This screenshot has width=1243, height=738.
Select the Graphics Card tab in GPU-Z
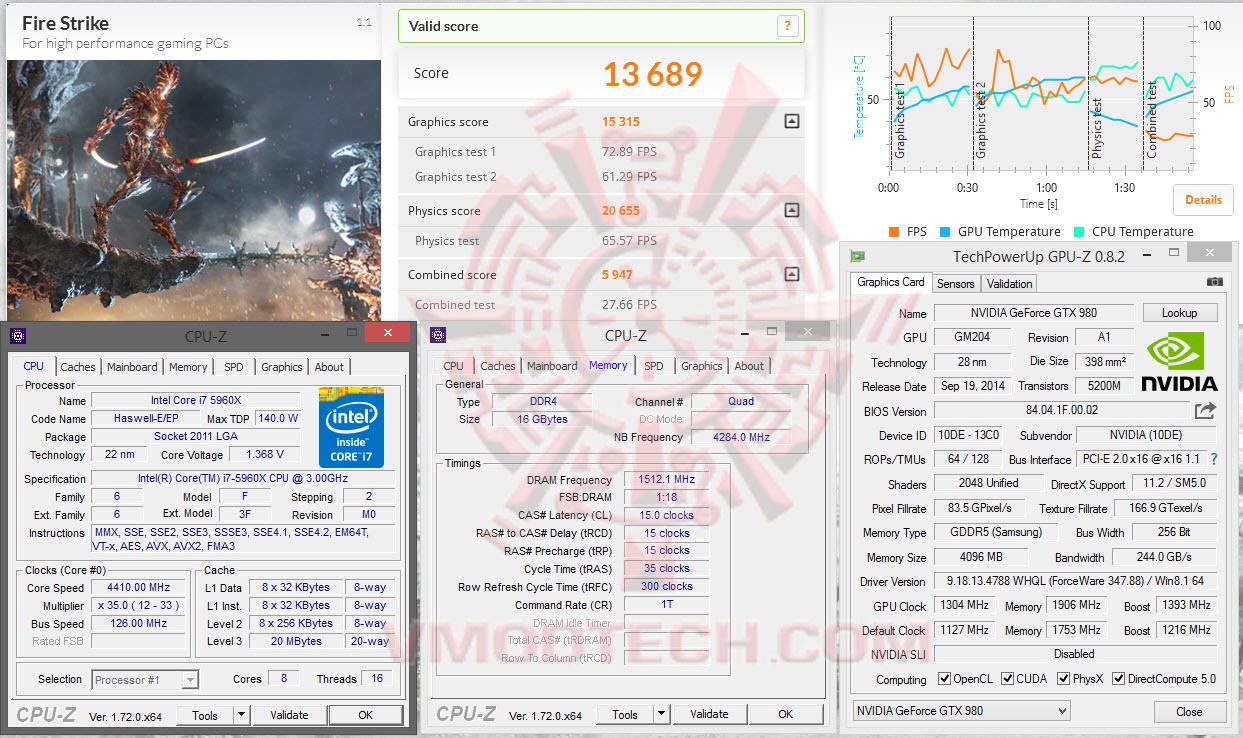coord(891,282)
